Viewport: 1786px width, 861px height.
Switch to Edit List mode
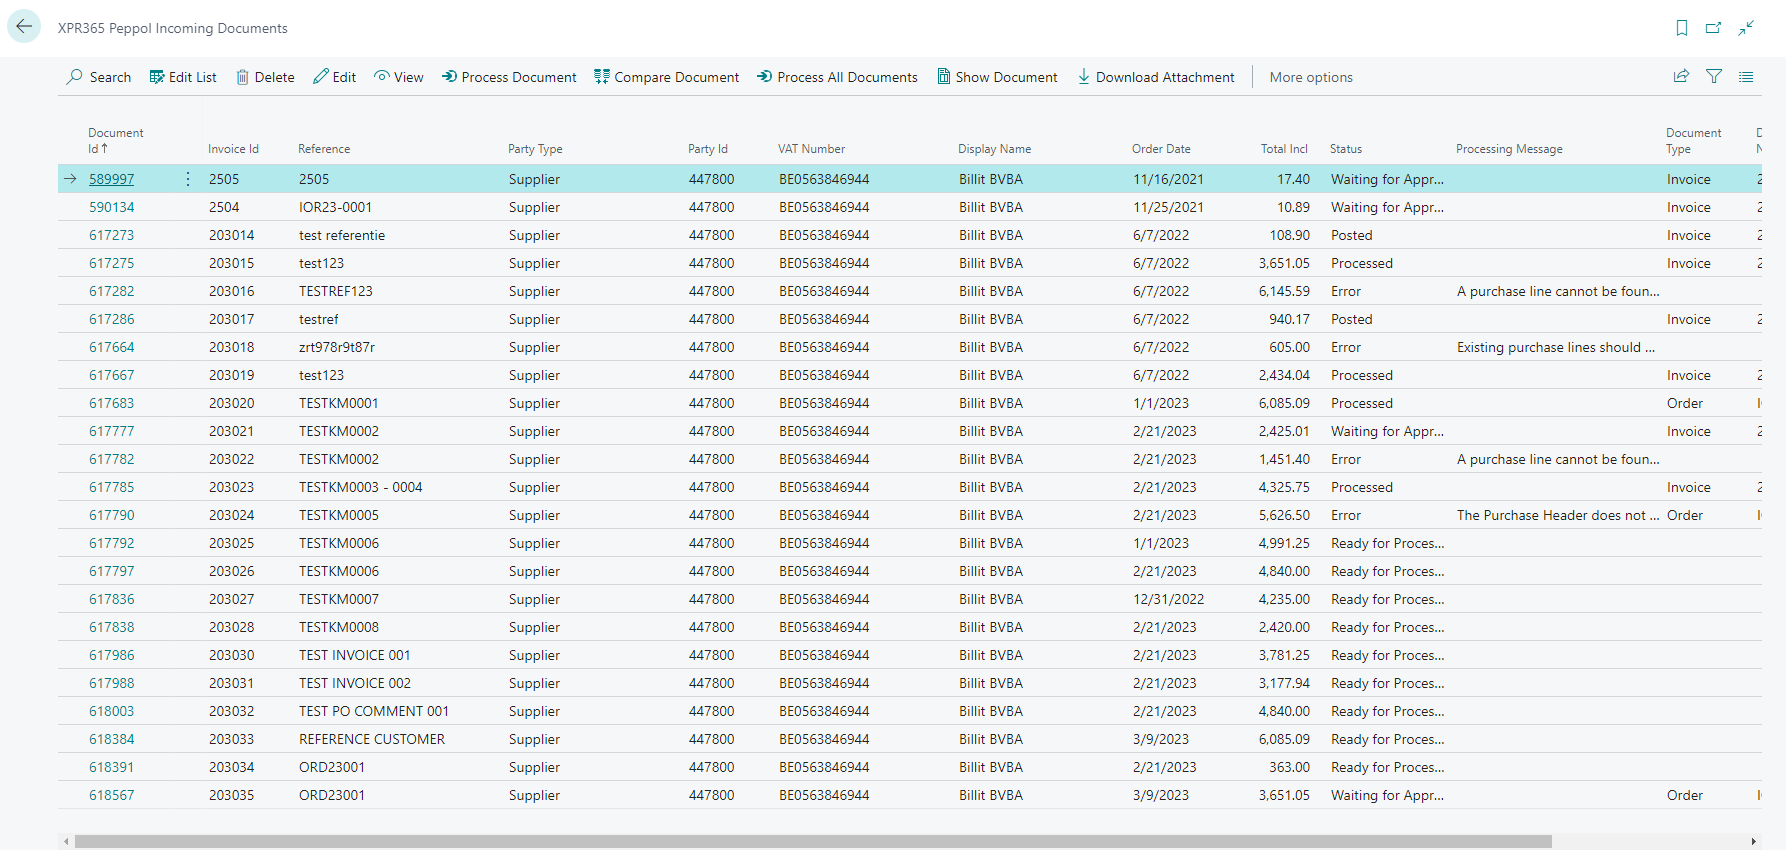183,77
